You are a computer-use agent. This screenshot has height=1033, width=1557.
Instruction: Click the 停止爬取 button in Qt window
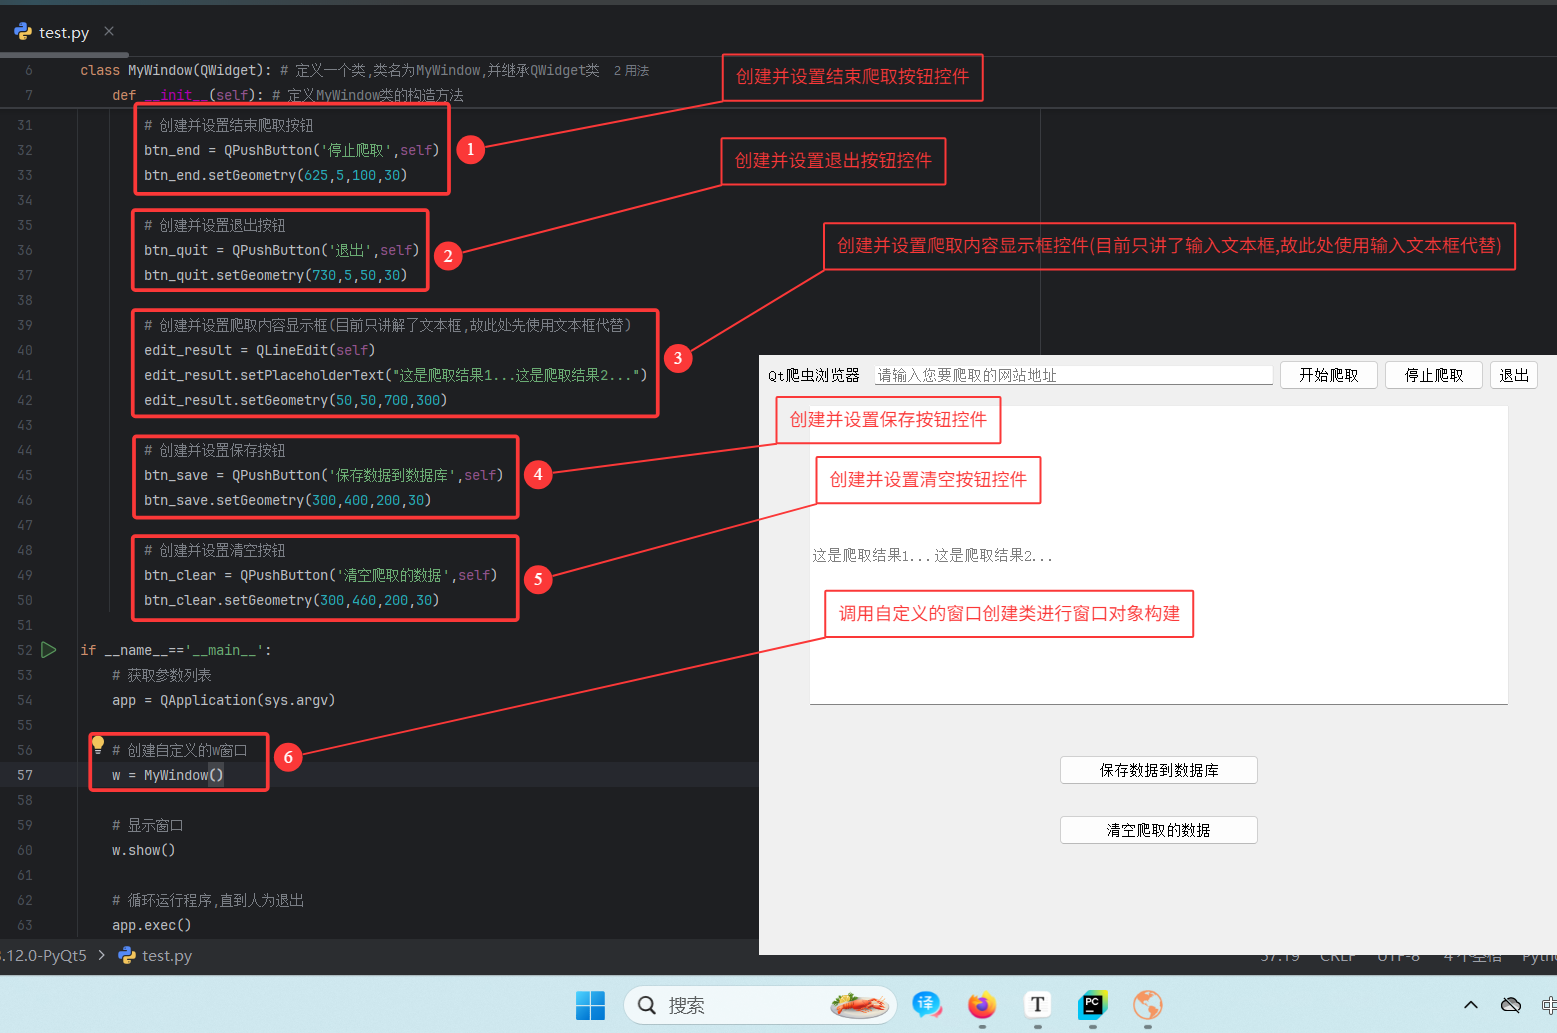[x=1434, y=375]
